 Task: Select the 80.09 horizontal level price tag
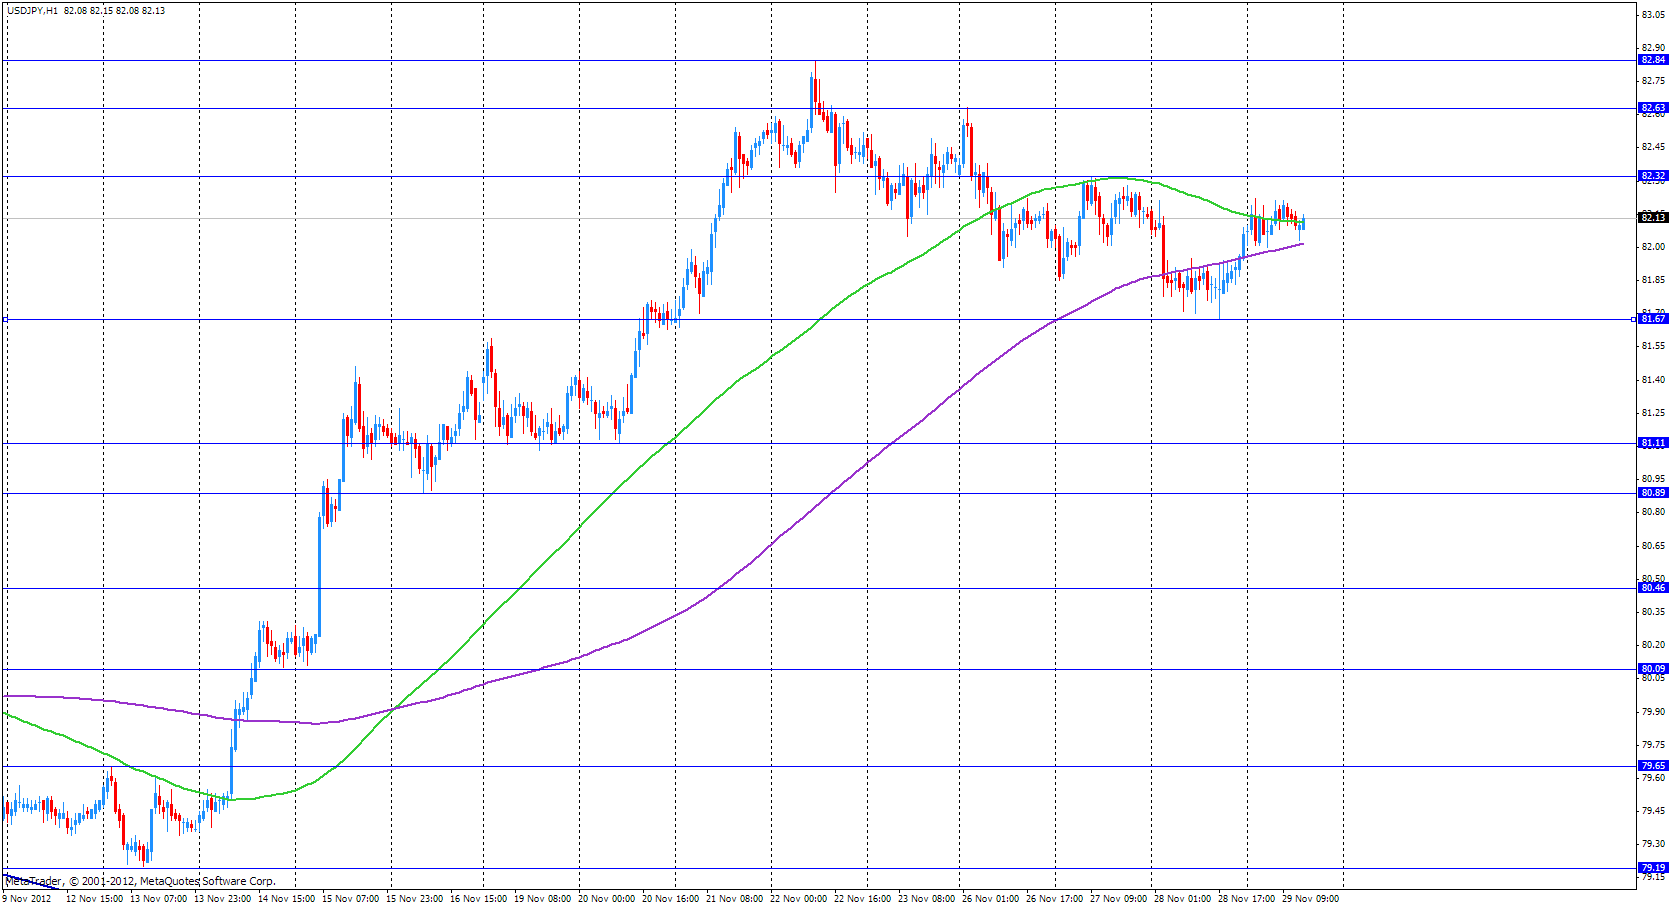point(1653,669)
